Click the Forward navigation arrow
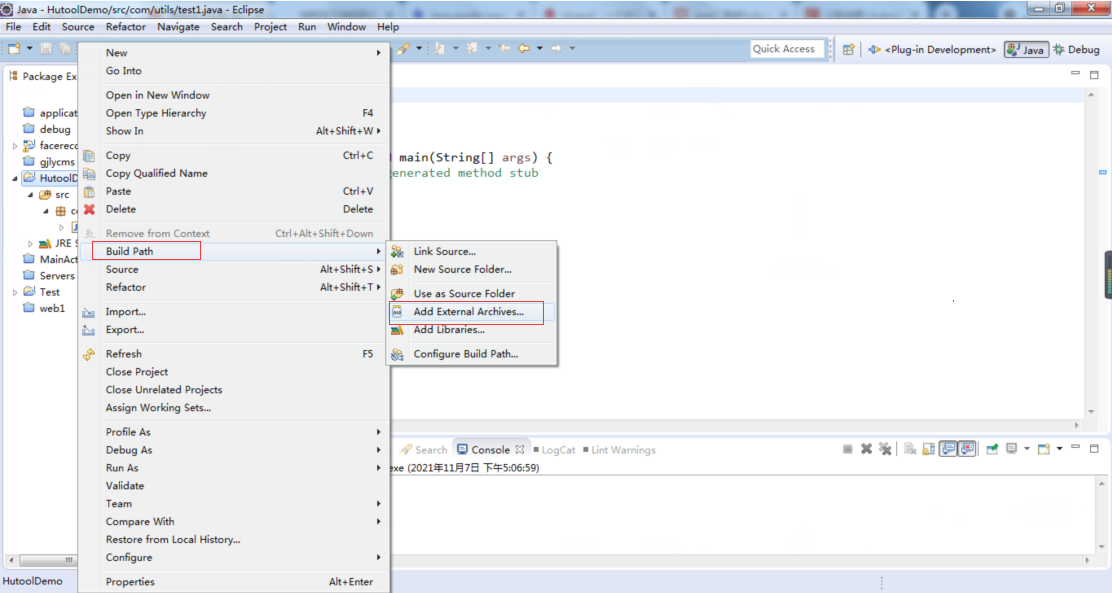This screenshot has height=593, width=1112. pos(557,48)
